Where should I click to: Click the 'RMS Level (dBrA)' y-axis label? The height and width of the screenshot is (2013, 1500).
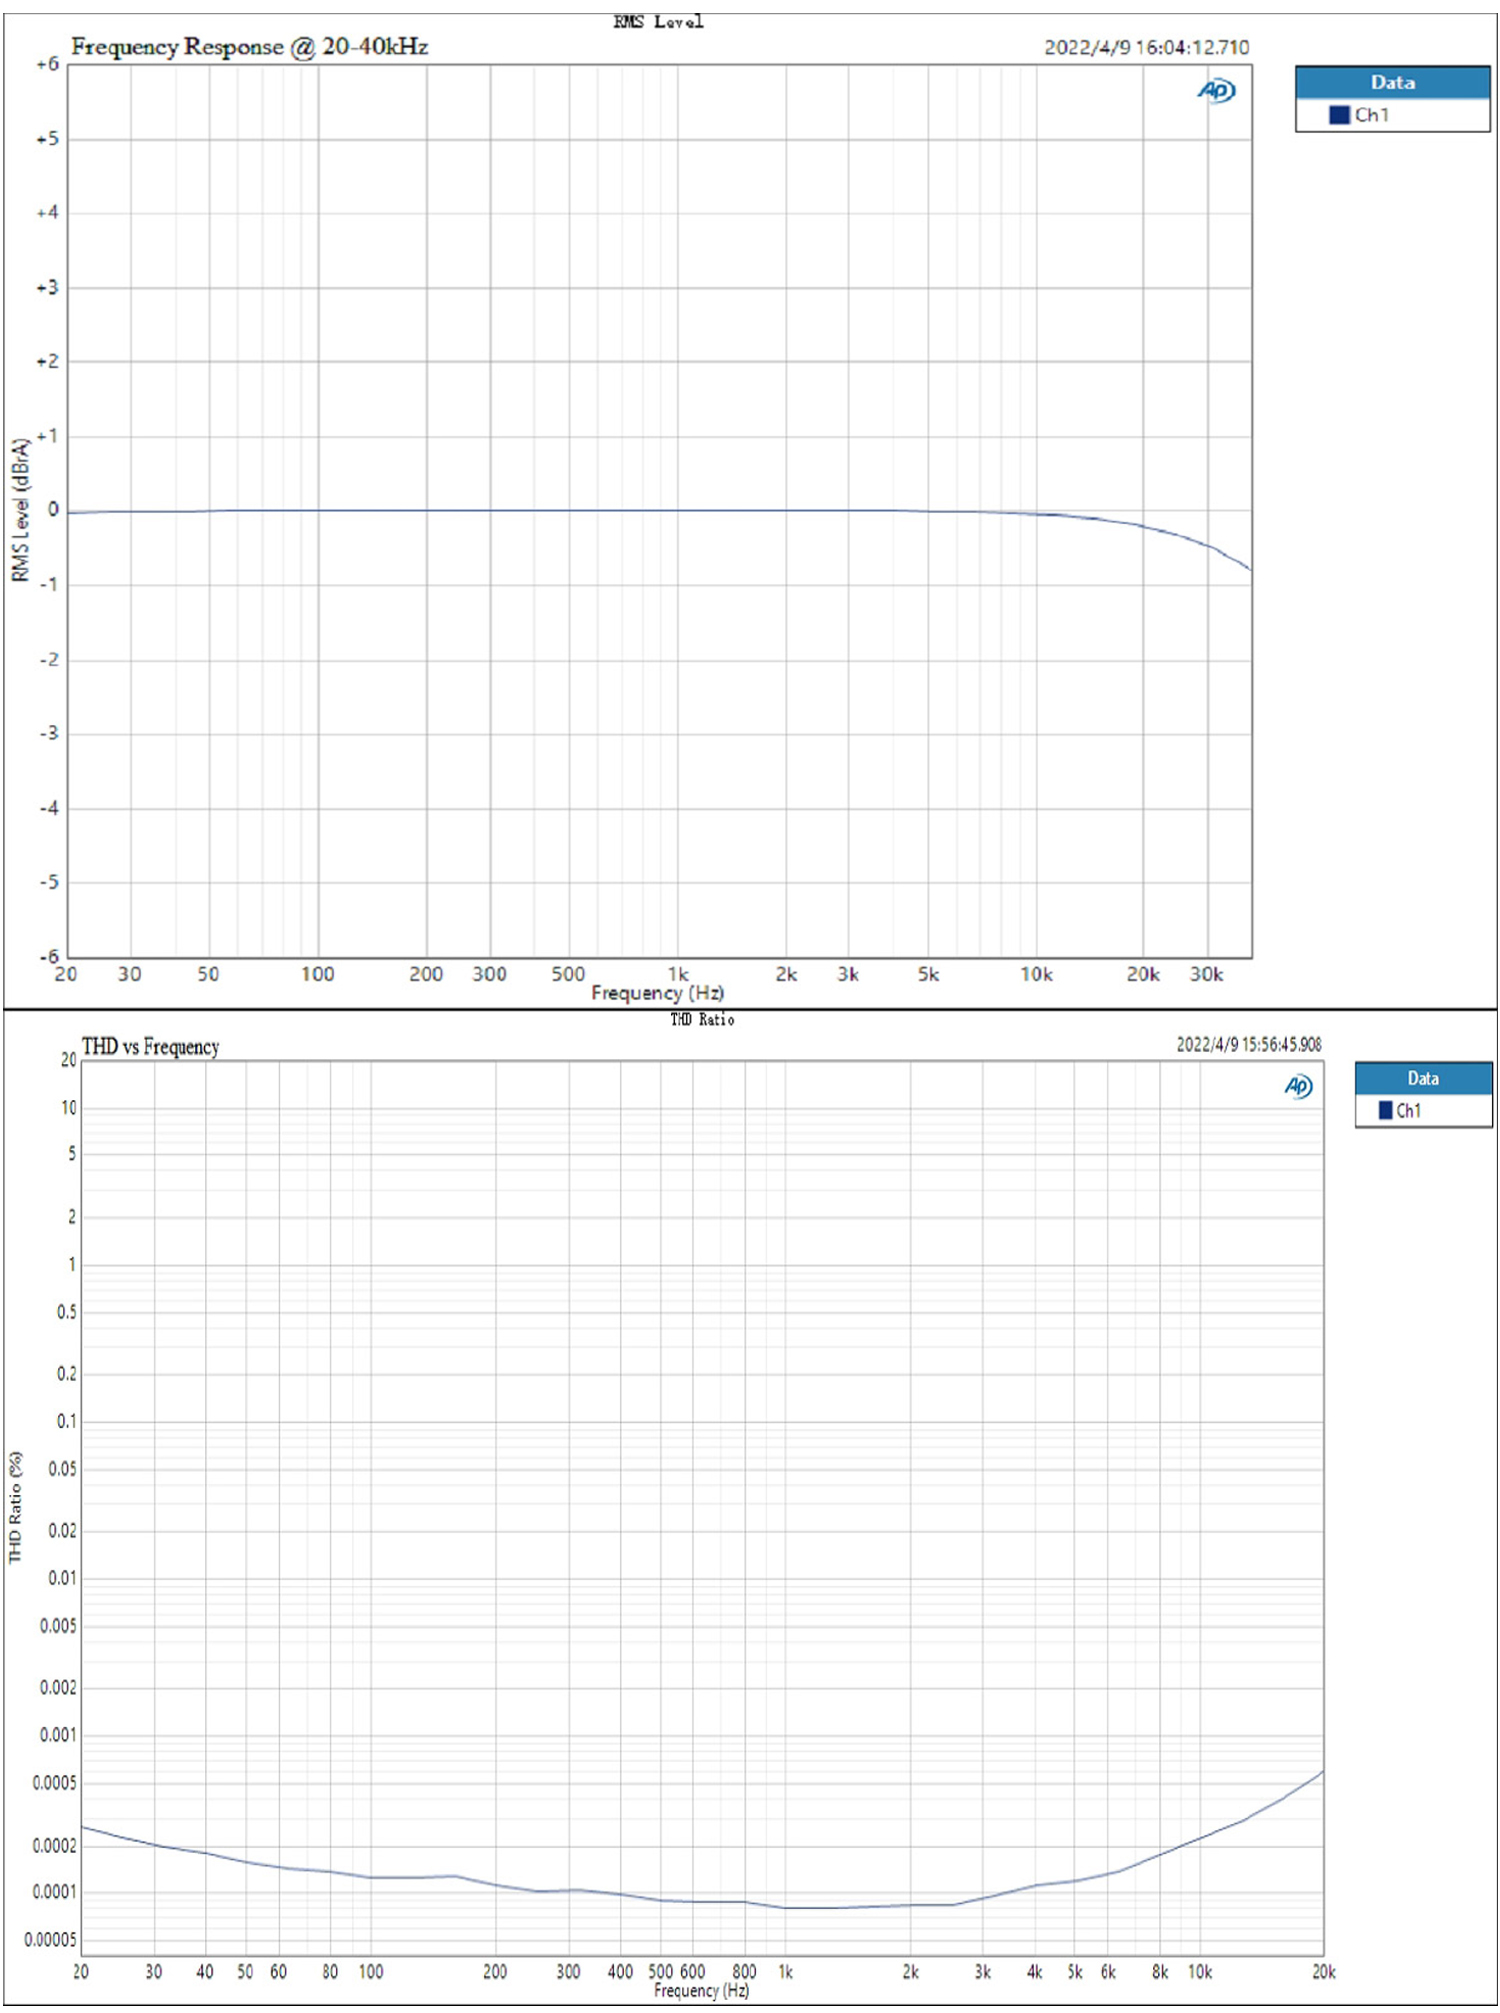(20, 510)
